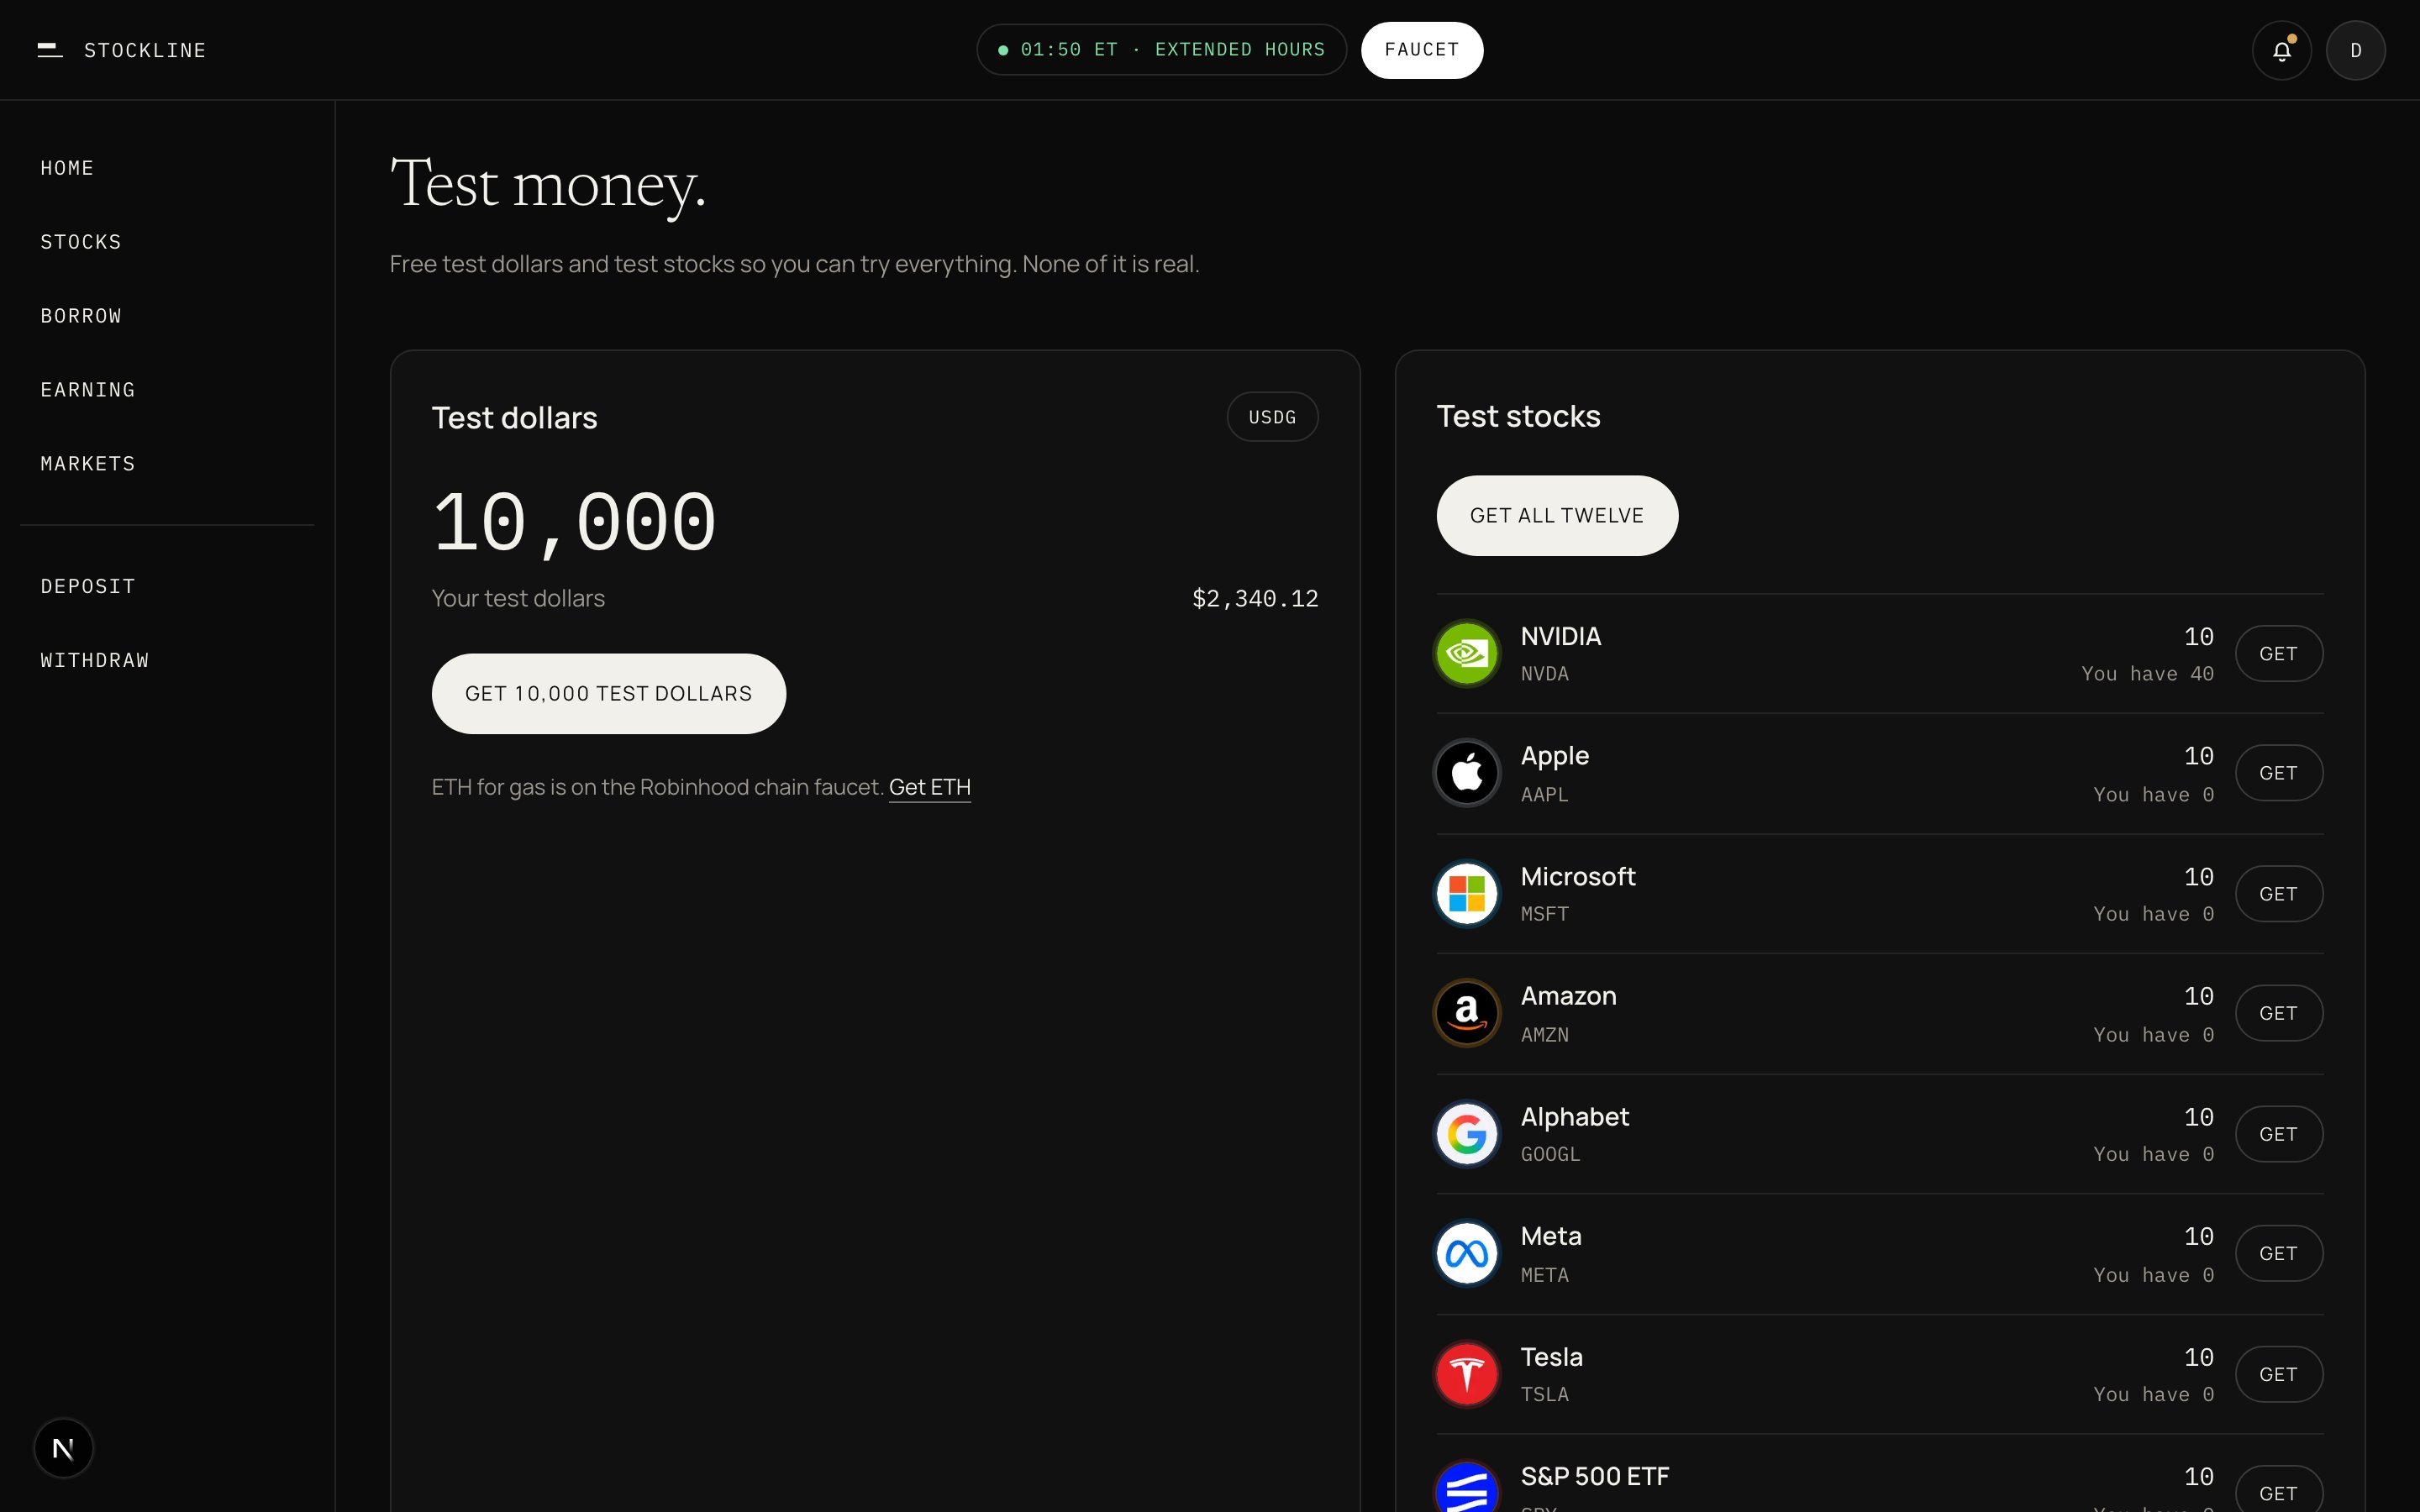Get Alphabet test stock
The height and width of the screenshot is (1512, 2420).
[2278, 1134]
